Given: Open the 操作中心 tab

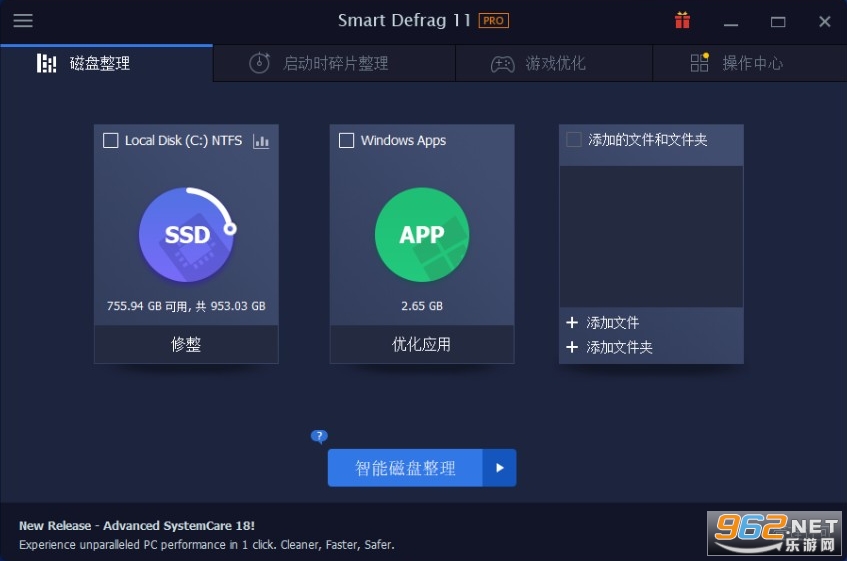Looking at the screenshot, I should 750,63.
